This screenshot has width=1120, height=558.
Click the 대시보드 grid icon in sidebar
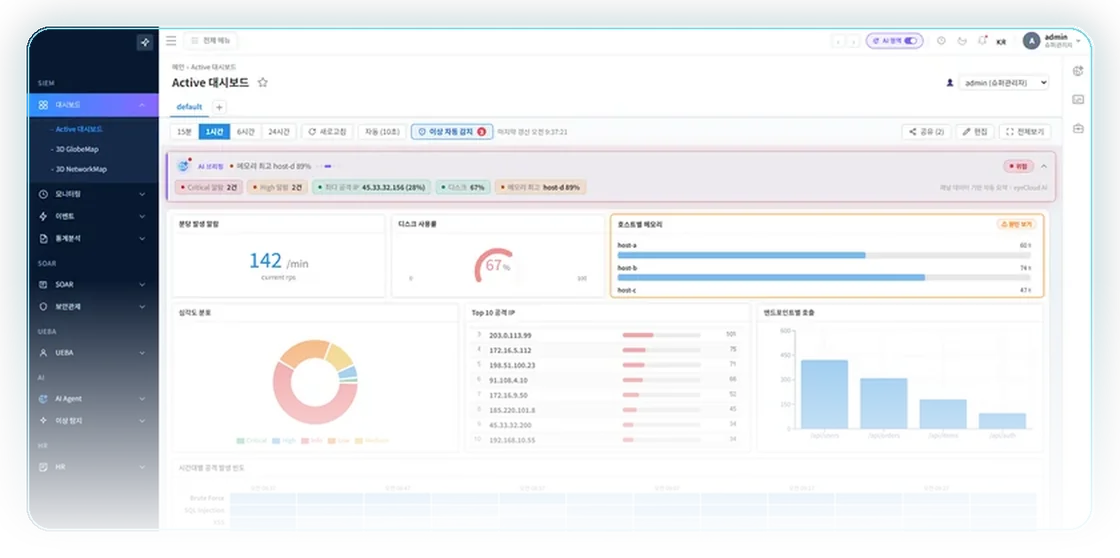click(x=44, y=105)
